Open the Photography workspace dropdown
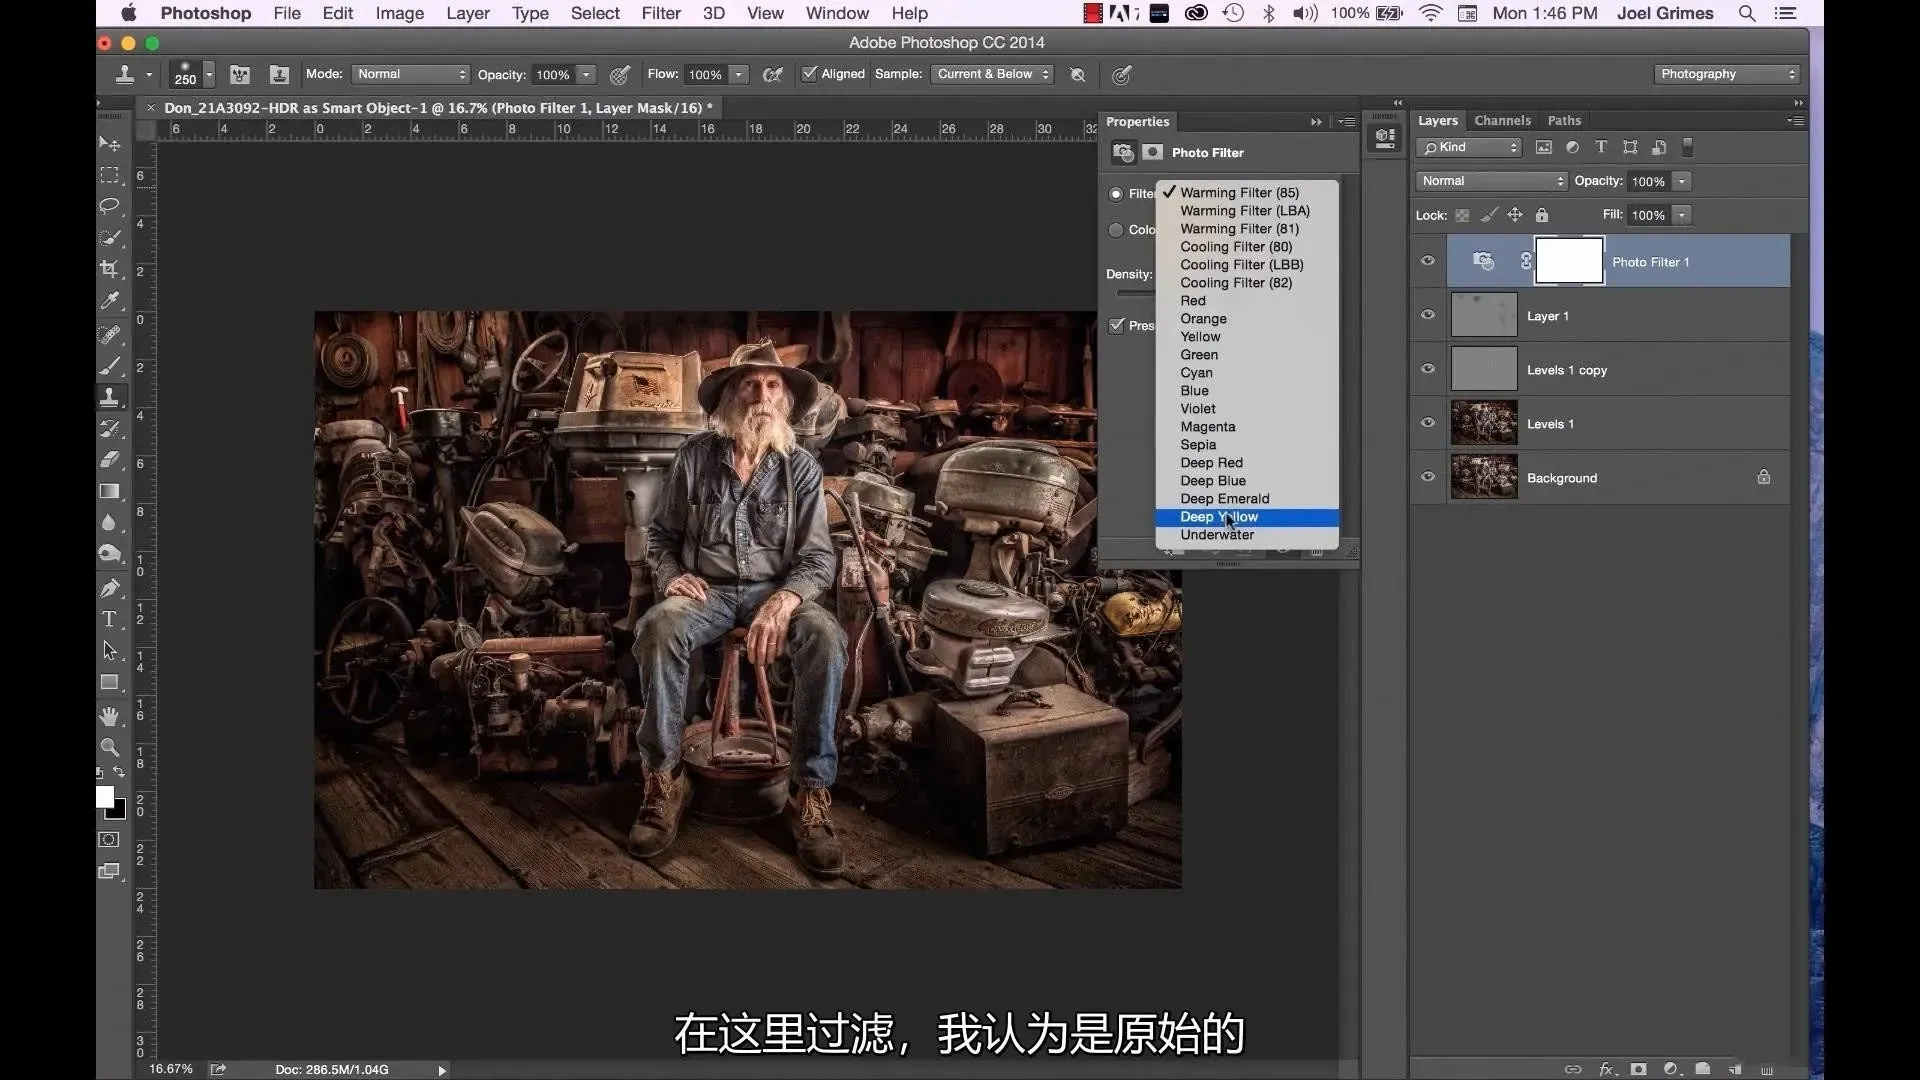The height and width of the screenshot is (1080, 1920). click(1725, 74)
